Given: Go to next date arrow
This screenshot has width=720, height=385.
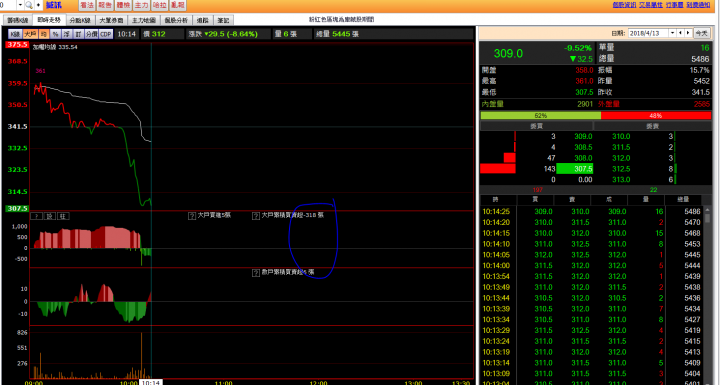Looking at the screenshot, I should [x=688, y=33].
